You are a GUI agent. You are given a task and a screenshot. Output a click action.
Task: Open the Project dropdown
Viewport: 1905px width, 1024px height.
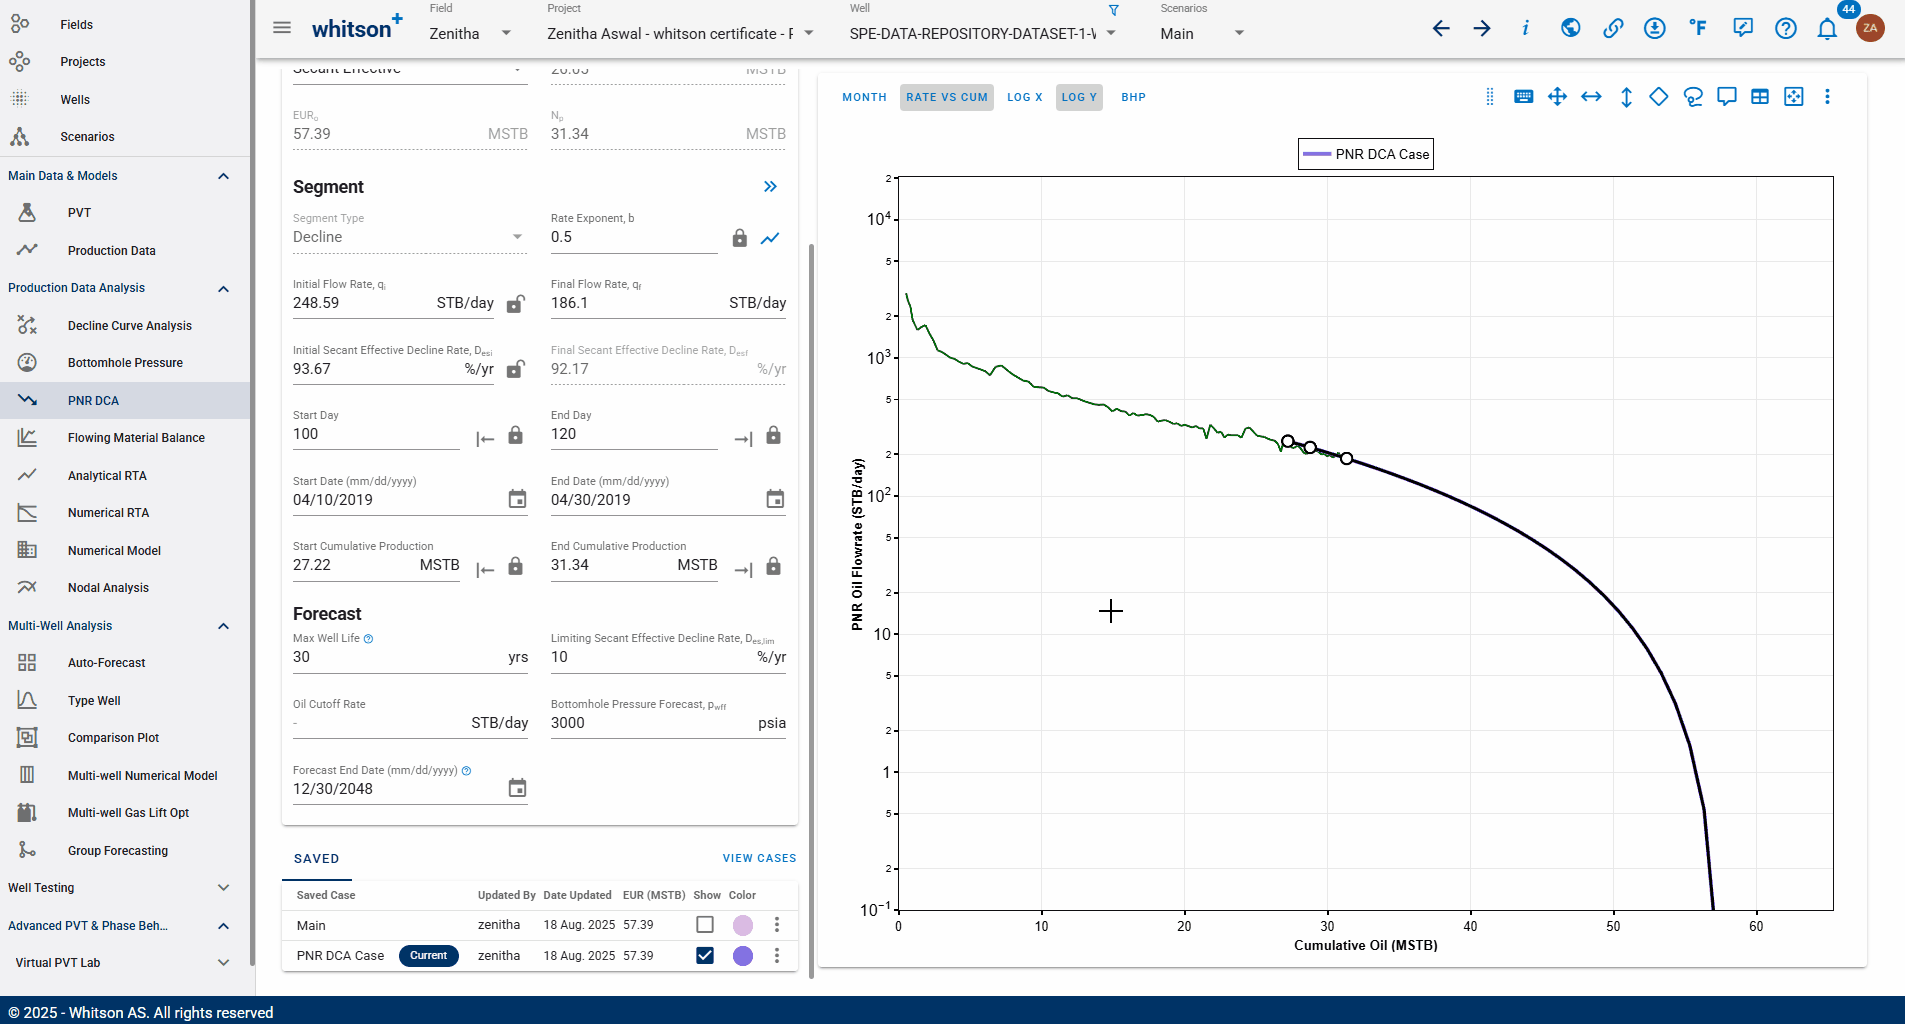pyautogui.click(x=680, y=33)
